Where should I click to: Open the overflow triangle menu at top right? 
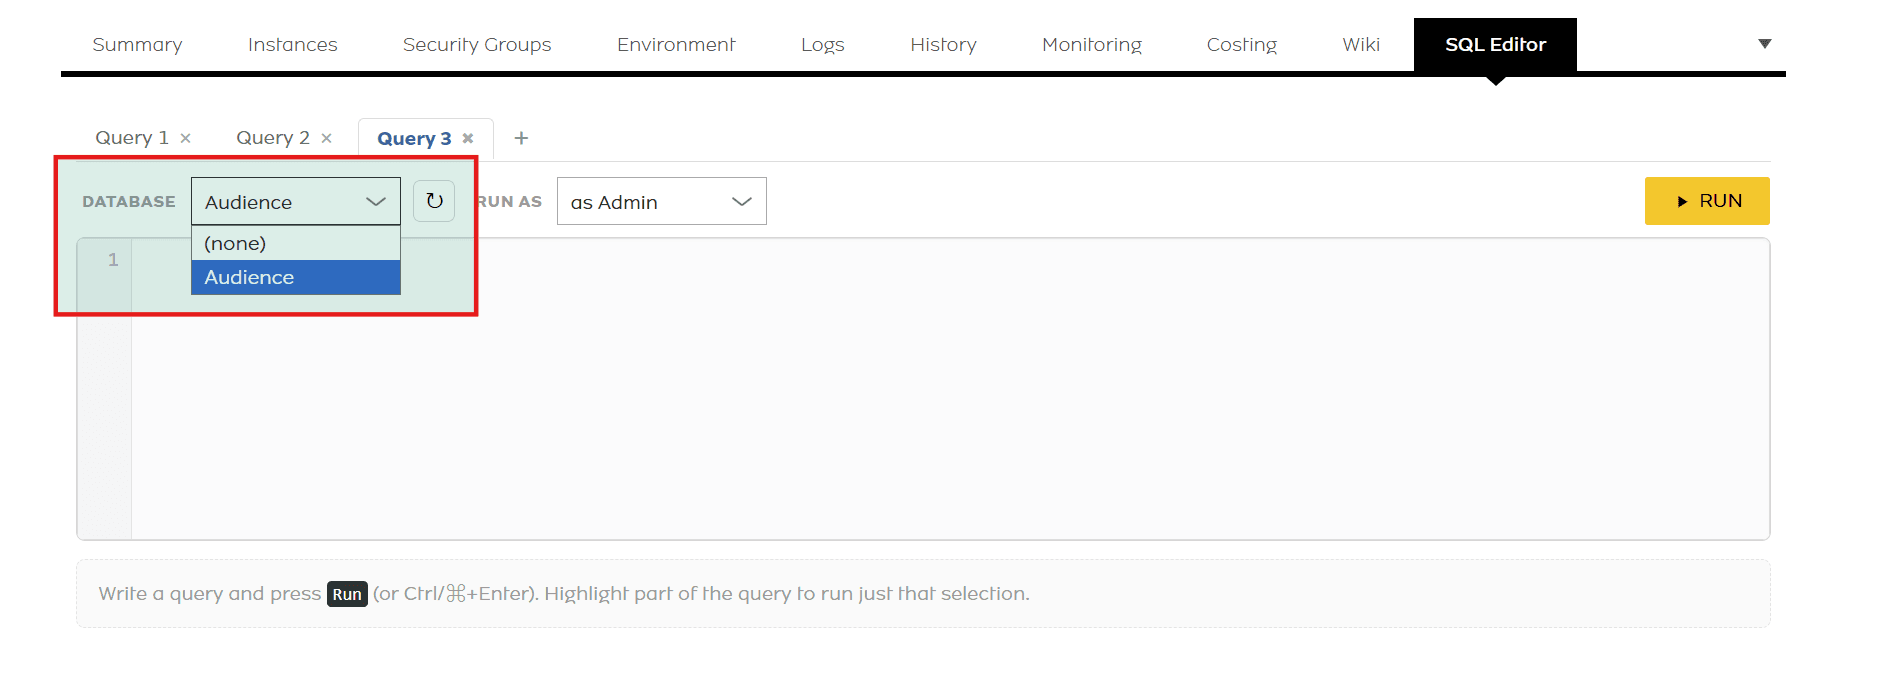click(1765, 44)
